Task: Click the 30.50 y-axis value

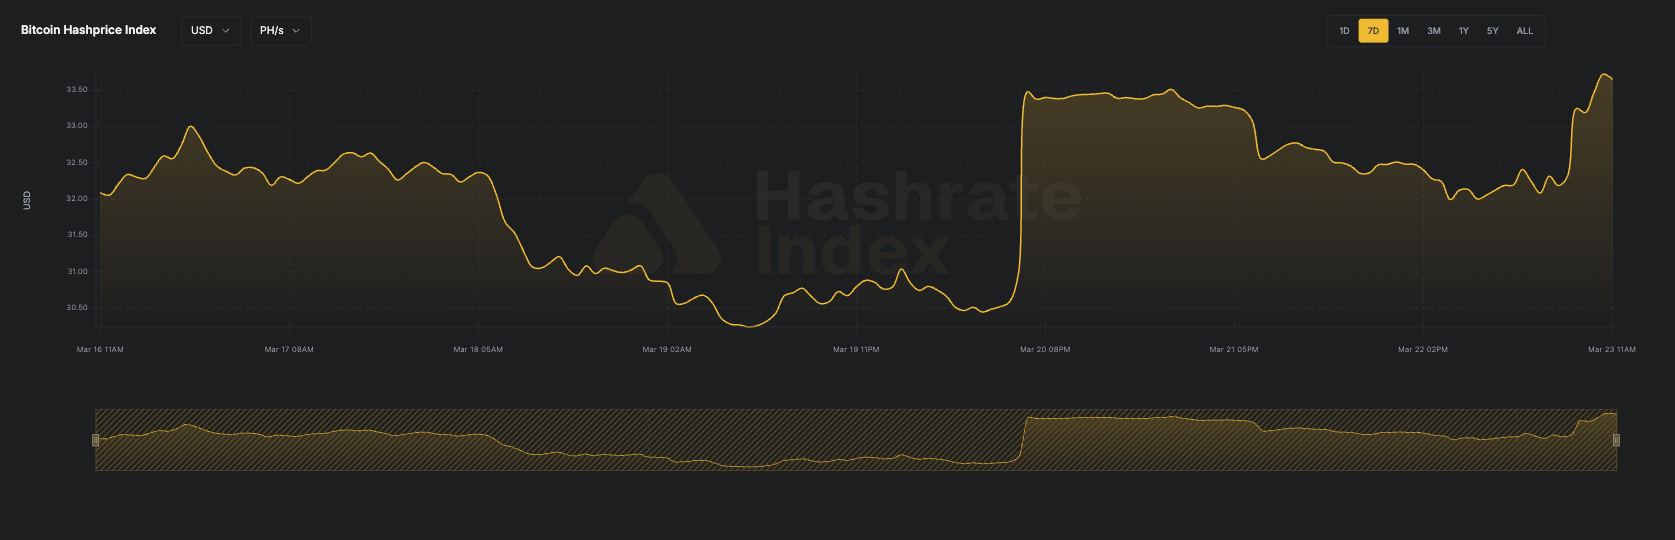Action: [x=77, y=307]
